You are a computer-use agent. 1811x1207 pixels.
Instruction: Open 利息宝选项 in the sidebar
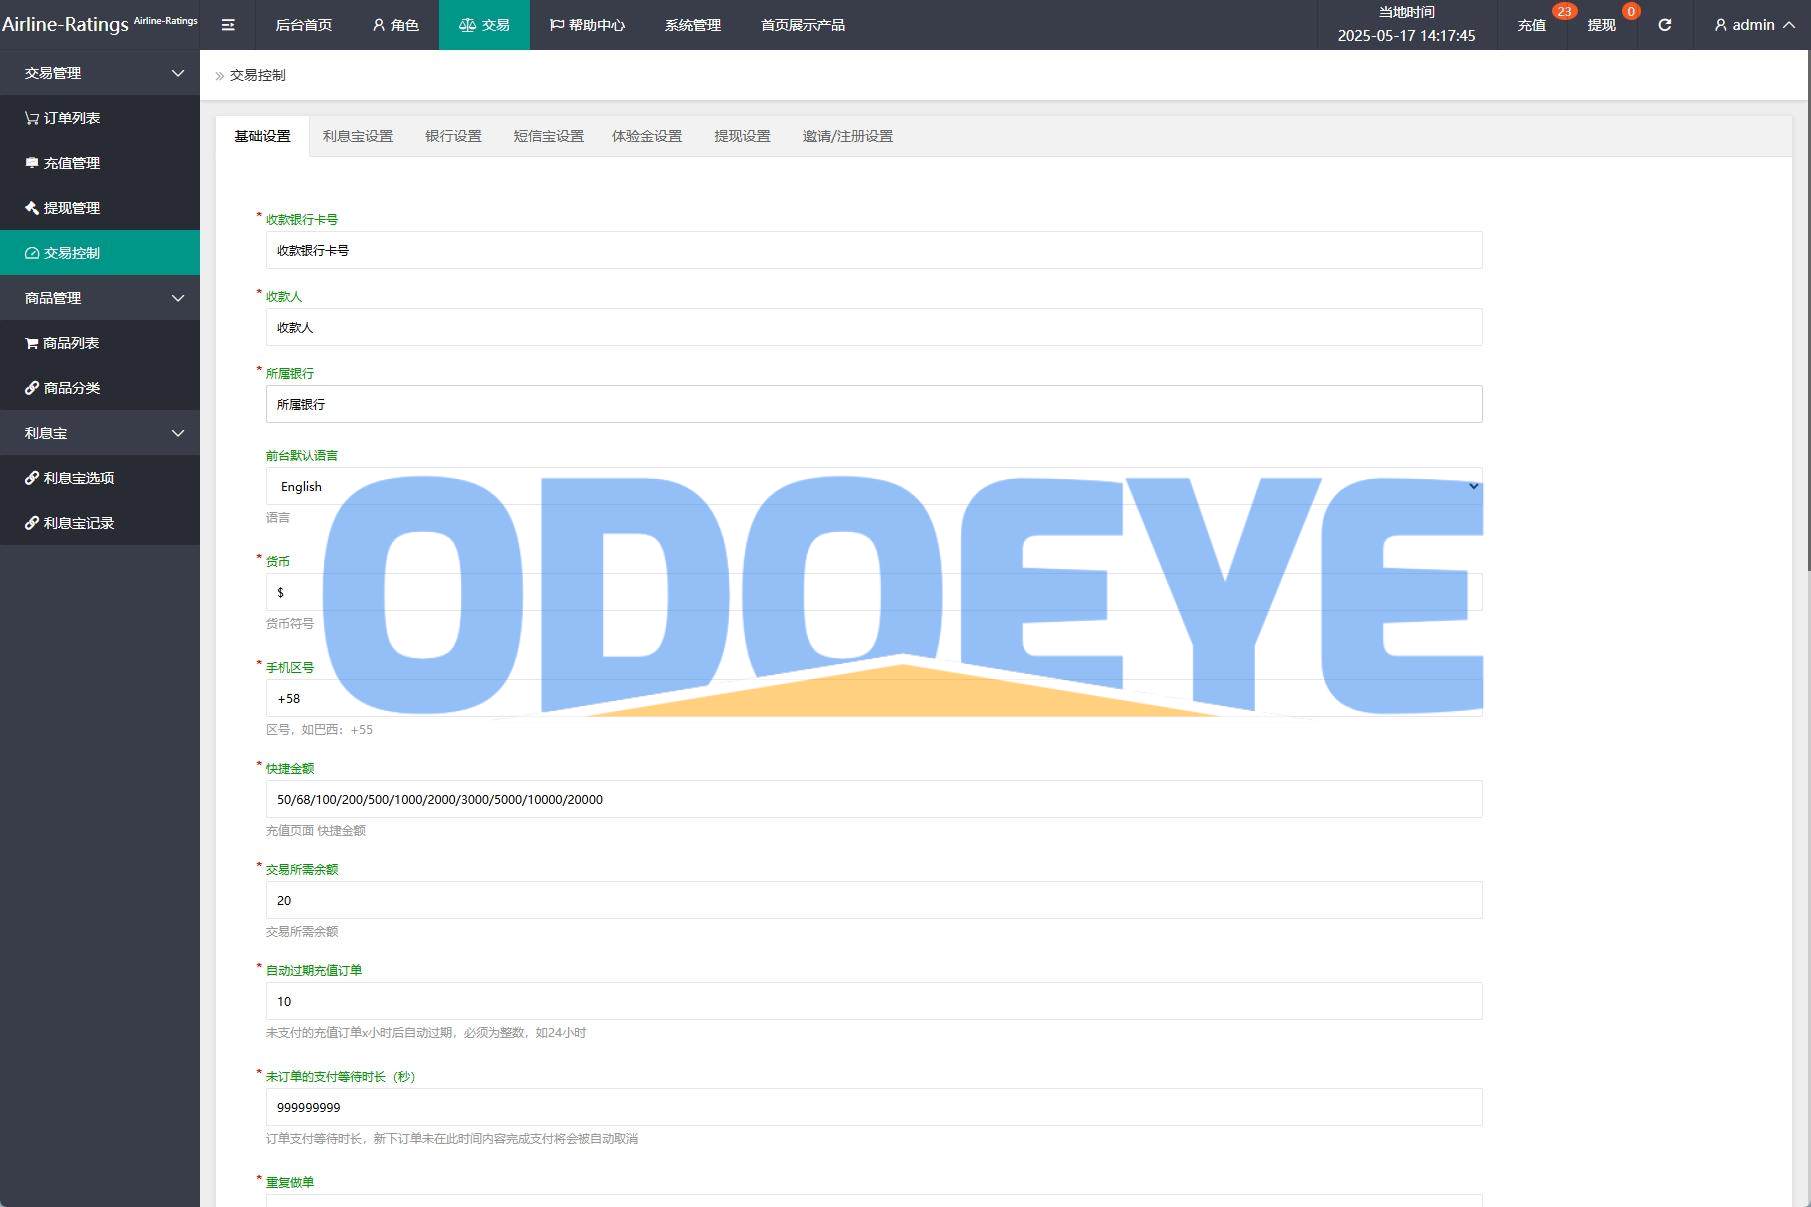tap(100, 478)
